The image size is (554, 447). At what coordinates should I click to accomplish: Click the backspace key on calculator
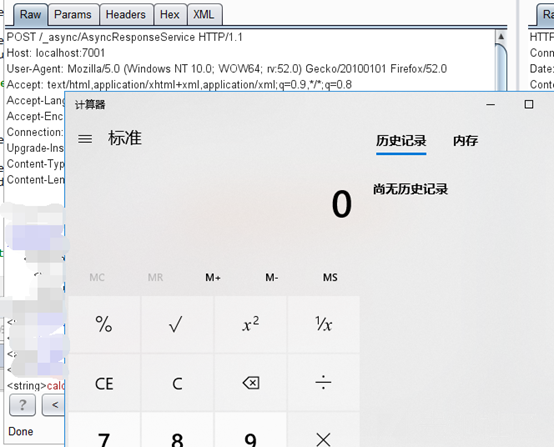point(251,383)
